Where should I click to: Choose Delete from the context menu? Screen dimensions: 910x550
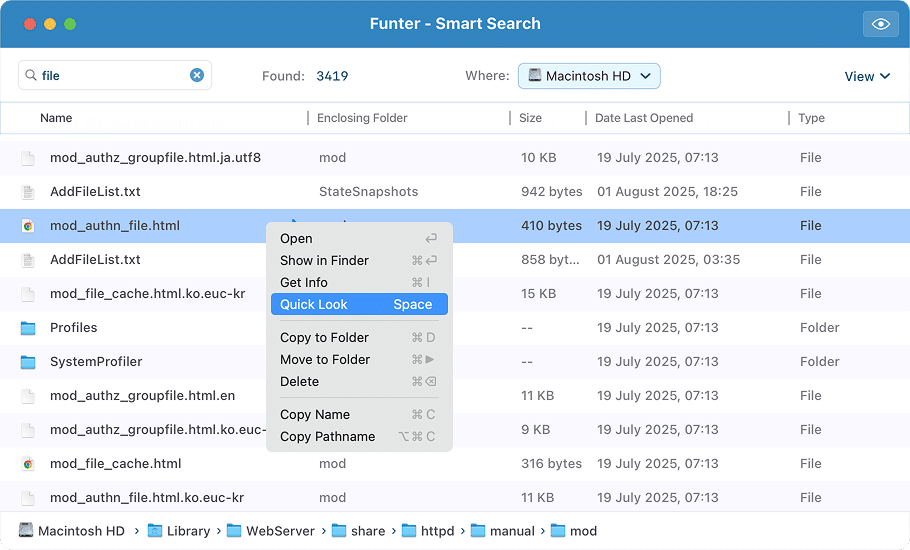point(359,382)
